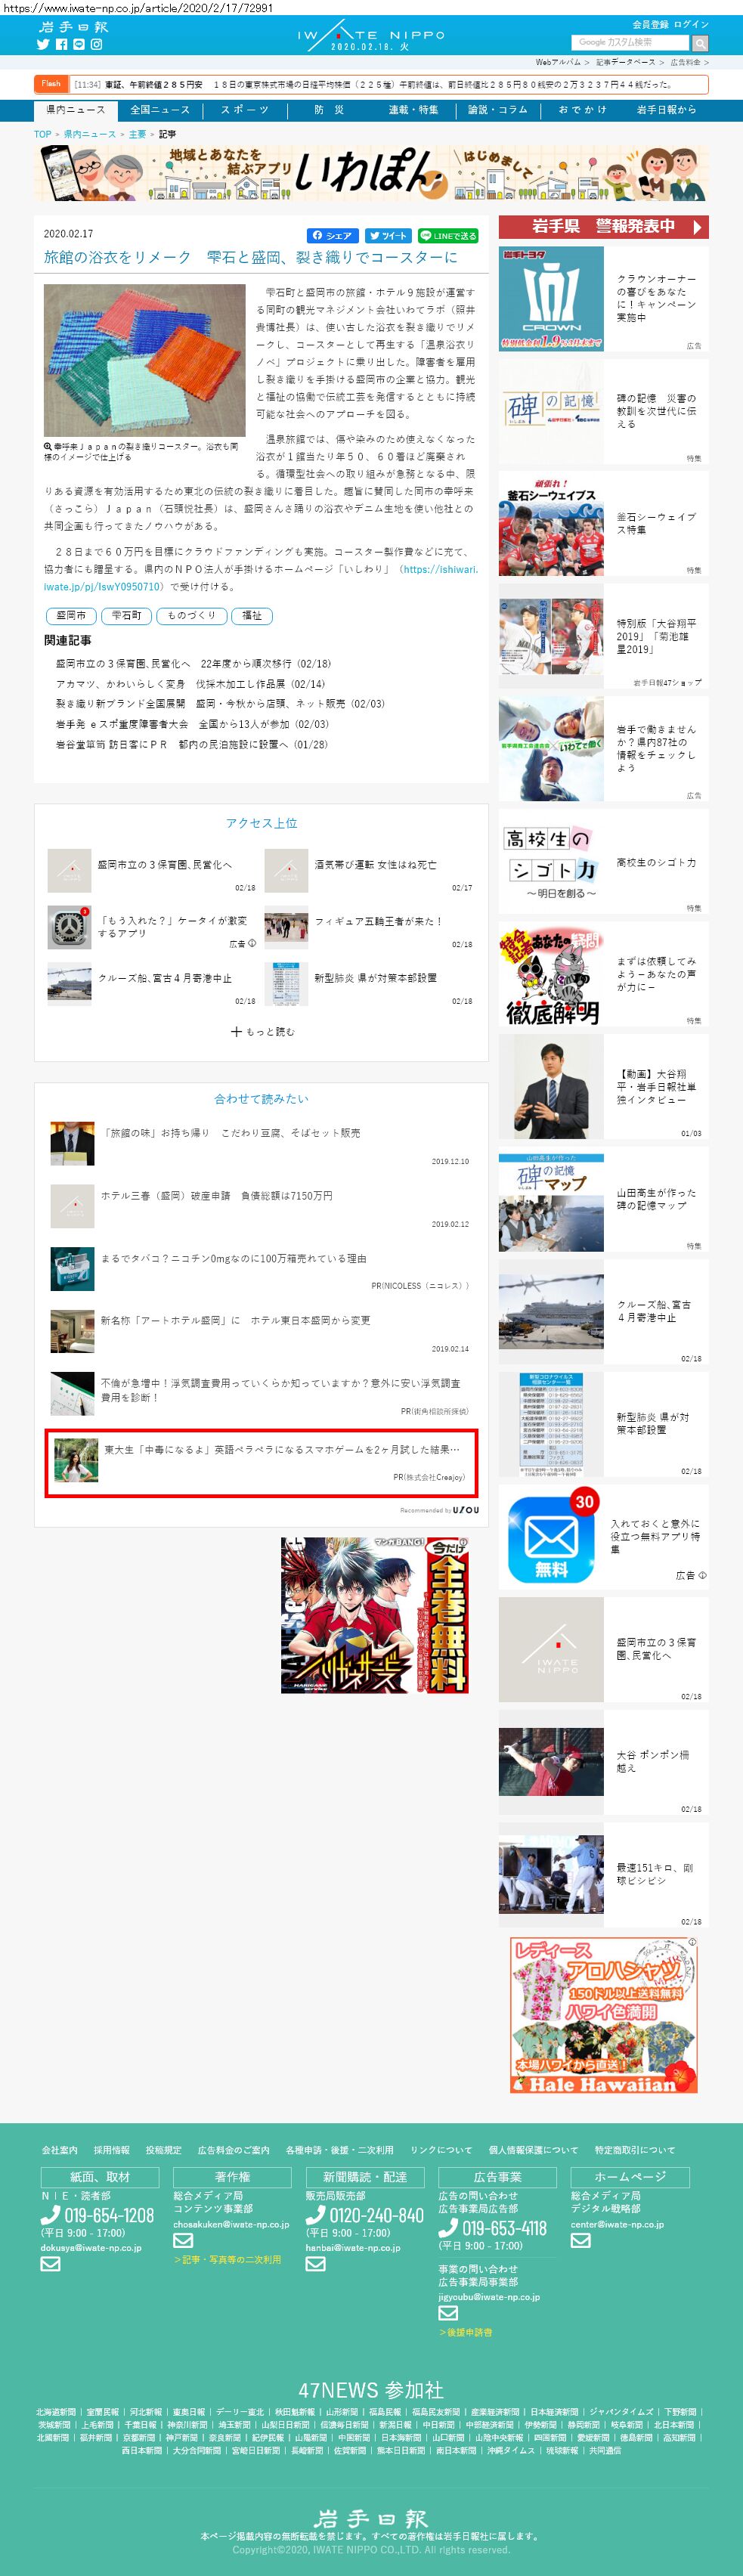743x2576 pixels.
Task: Open the LINE icon in header
Action: tap(79, 44)
